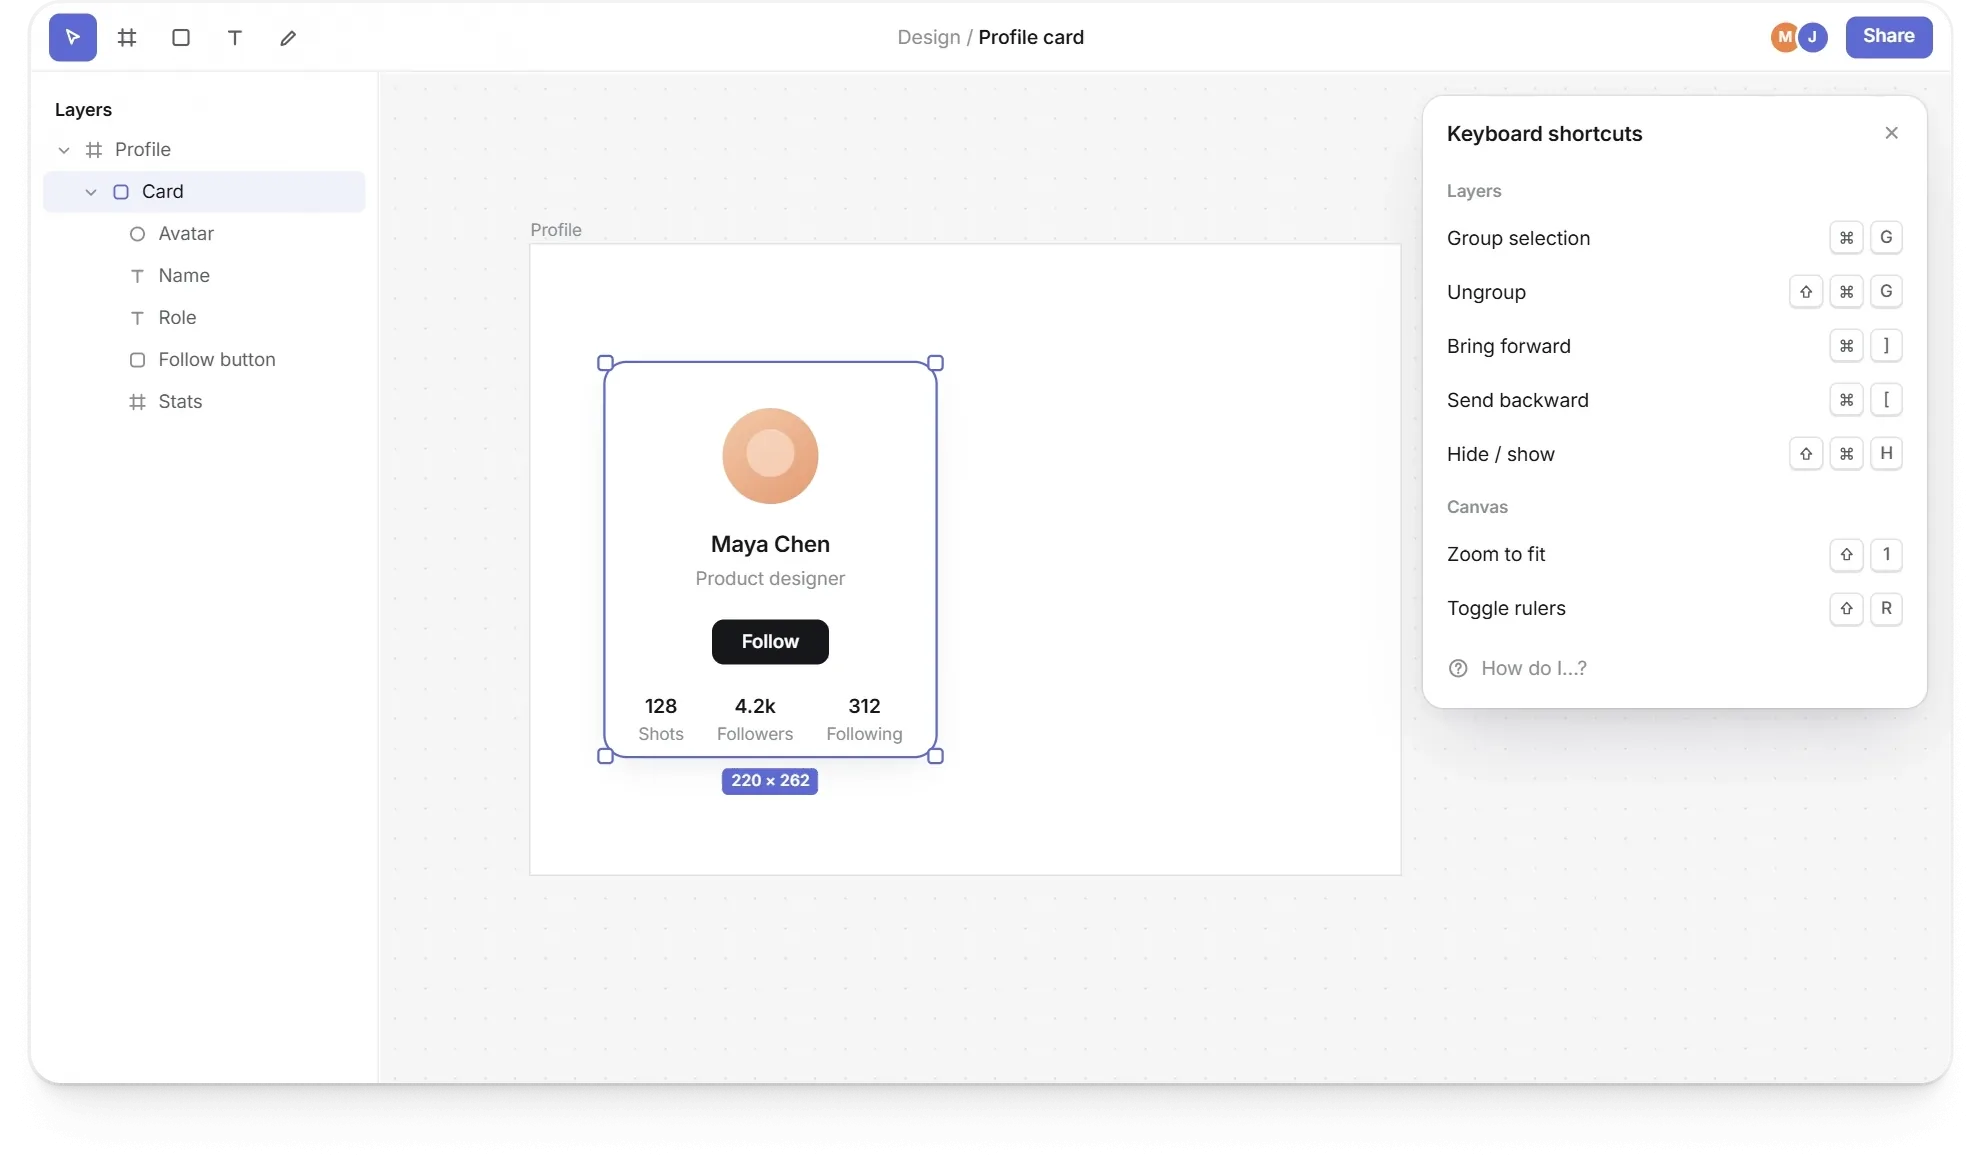Go to Design in the breadcrumb
Screen dimensions: 1982x1176
[x=928, y=38]
